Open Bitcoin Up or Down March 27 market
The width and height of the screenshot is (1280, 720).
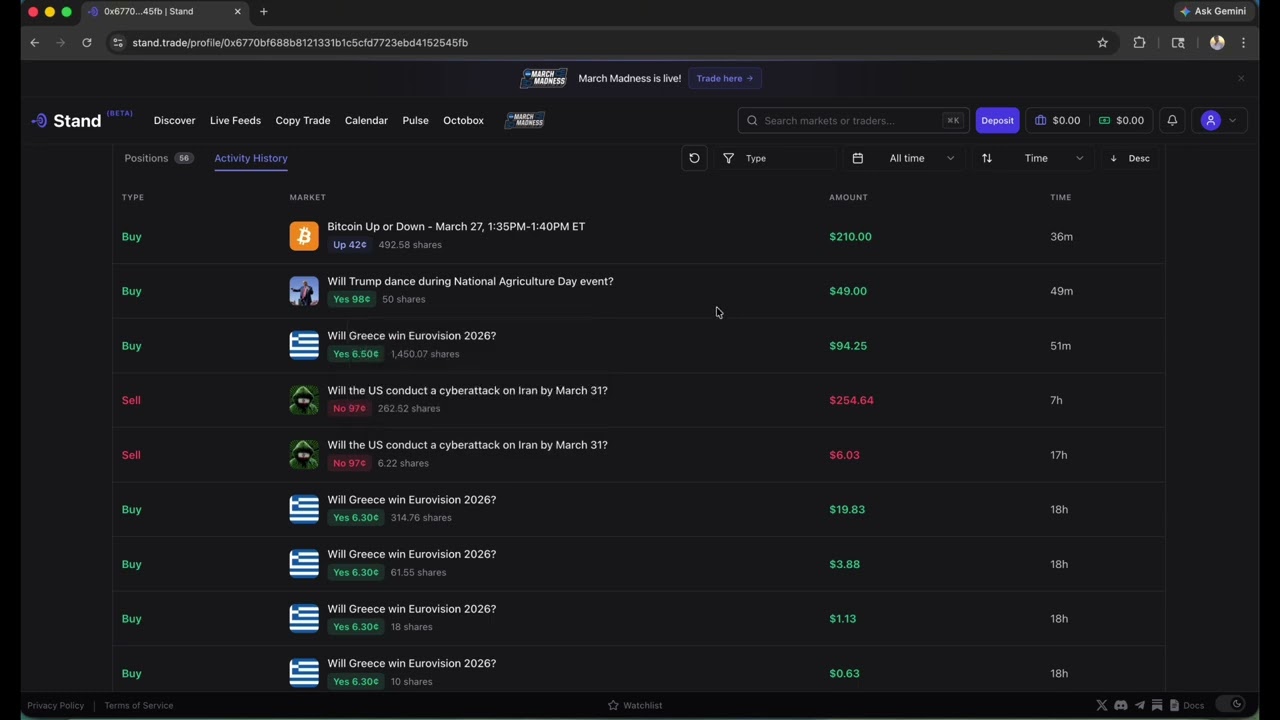(456, 227)
